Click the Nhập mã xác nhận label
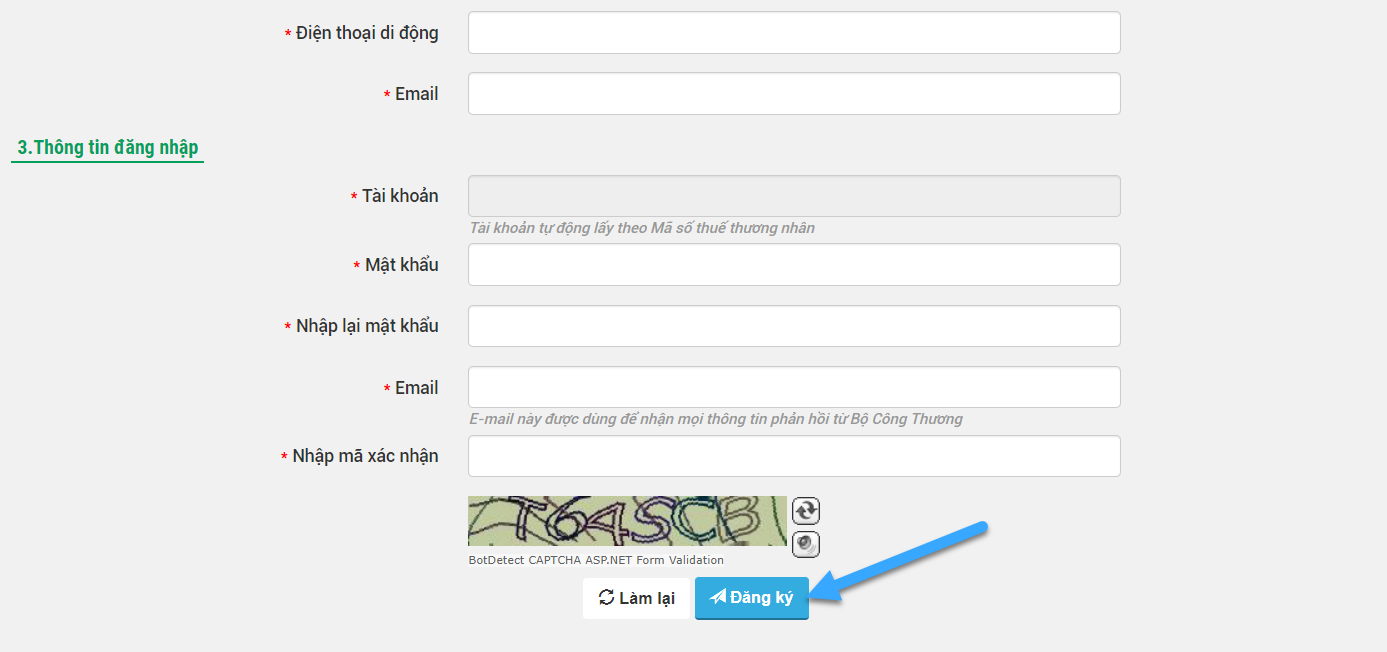Image resolution: width=1387 pixels, height=652 pixels. pyautogui.click(x=365, y=456)
